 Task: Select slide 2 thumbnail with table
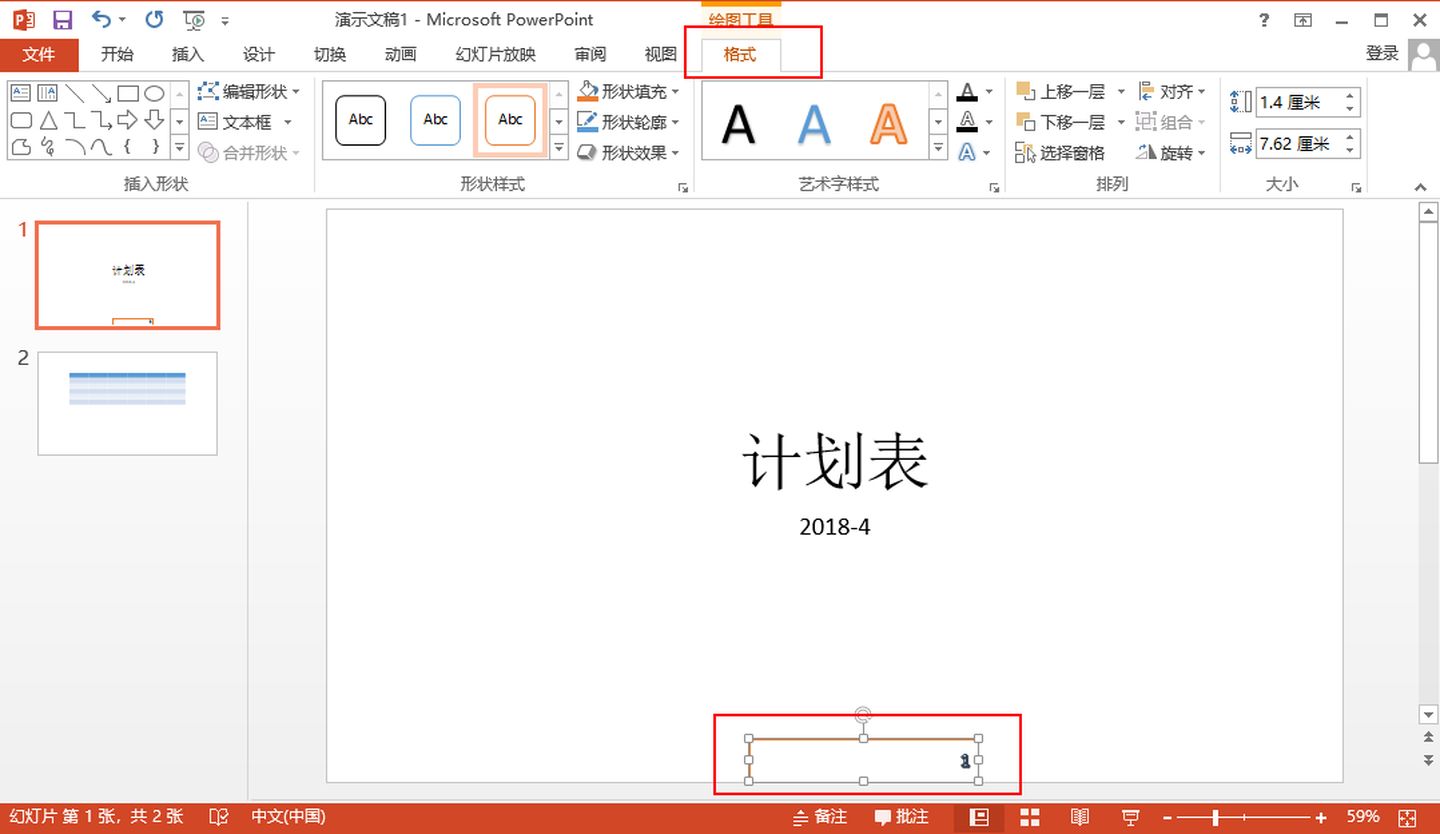pyautogui.click(x=127, y=403)
